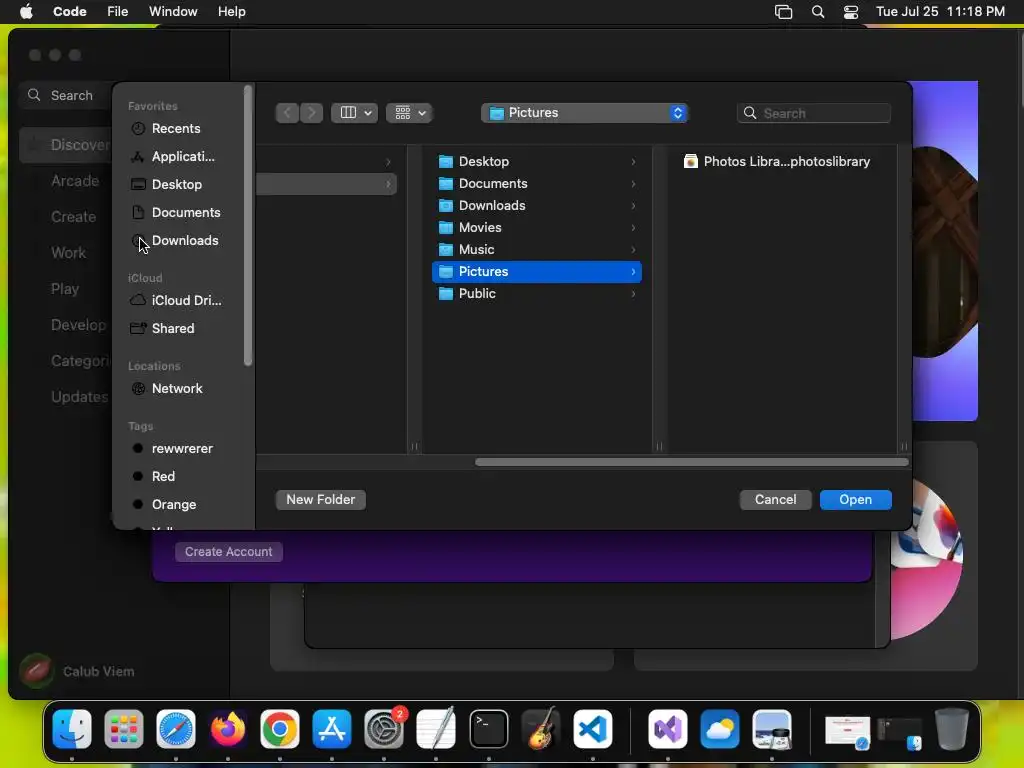This screenshot has height=768, width=1024.
Task: Open Spotlight search in menu bar
Action: (x=818, y=12)
